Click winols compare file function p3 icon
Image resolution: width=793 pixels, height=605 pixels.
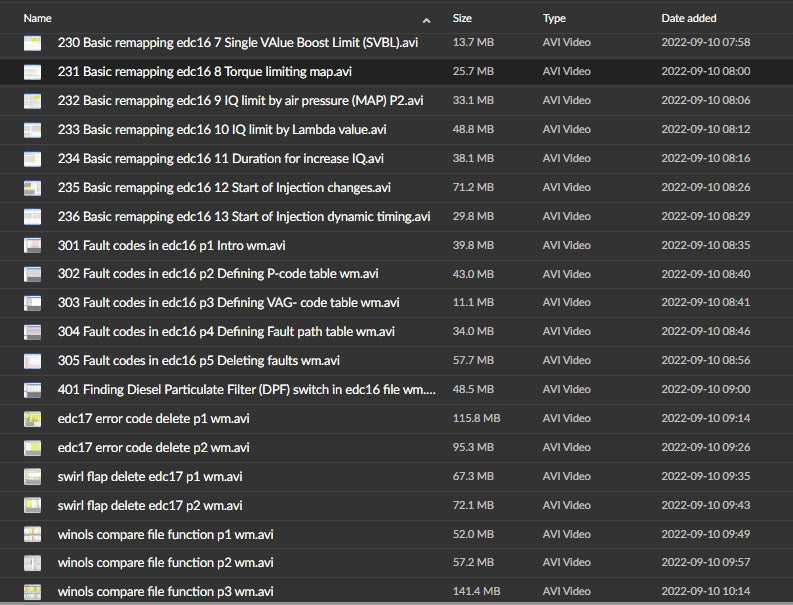33,592
